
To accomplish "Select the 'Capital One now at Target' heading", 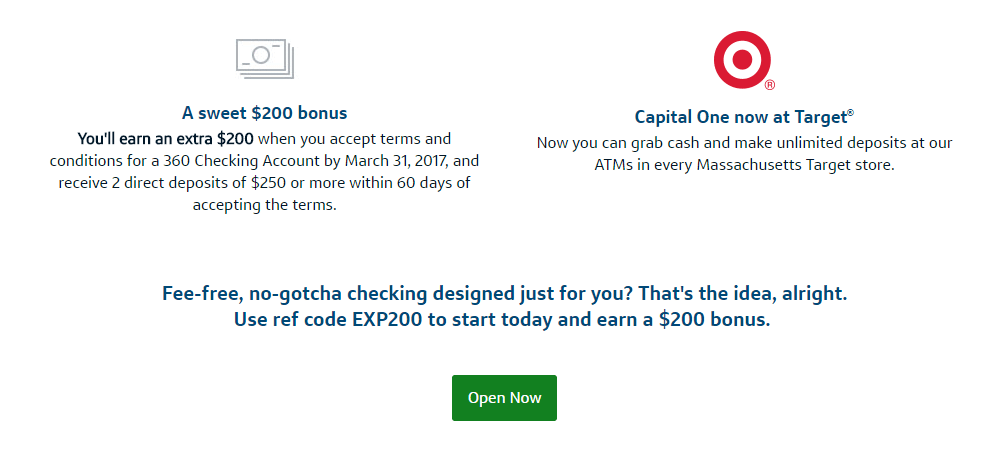I will pos(744,117).
